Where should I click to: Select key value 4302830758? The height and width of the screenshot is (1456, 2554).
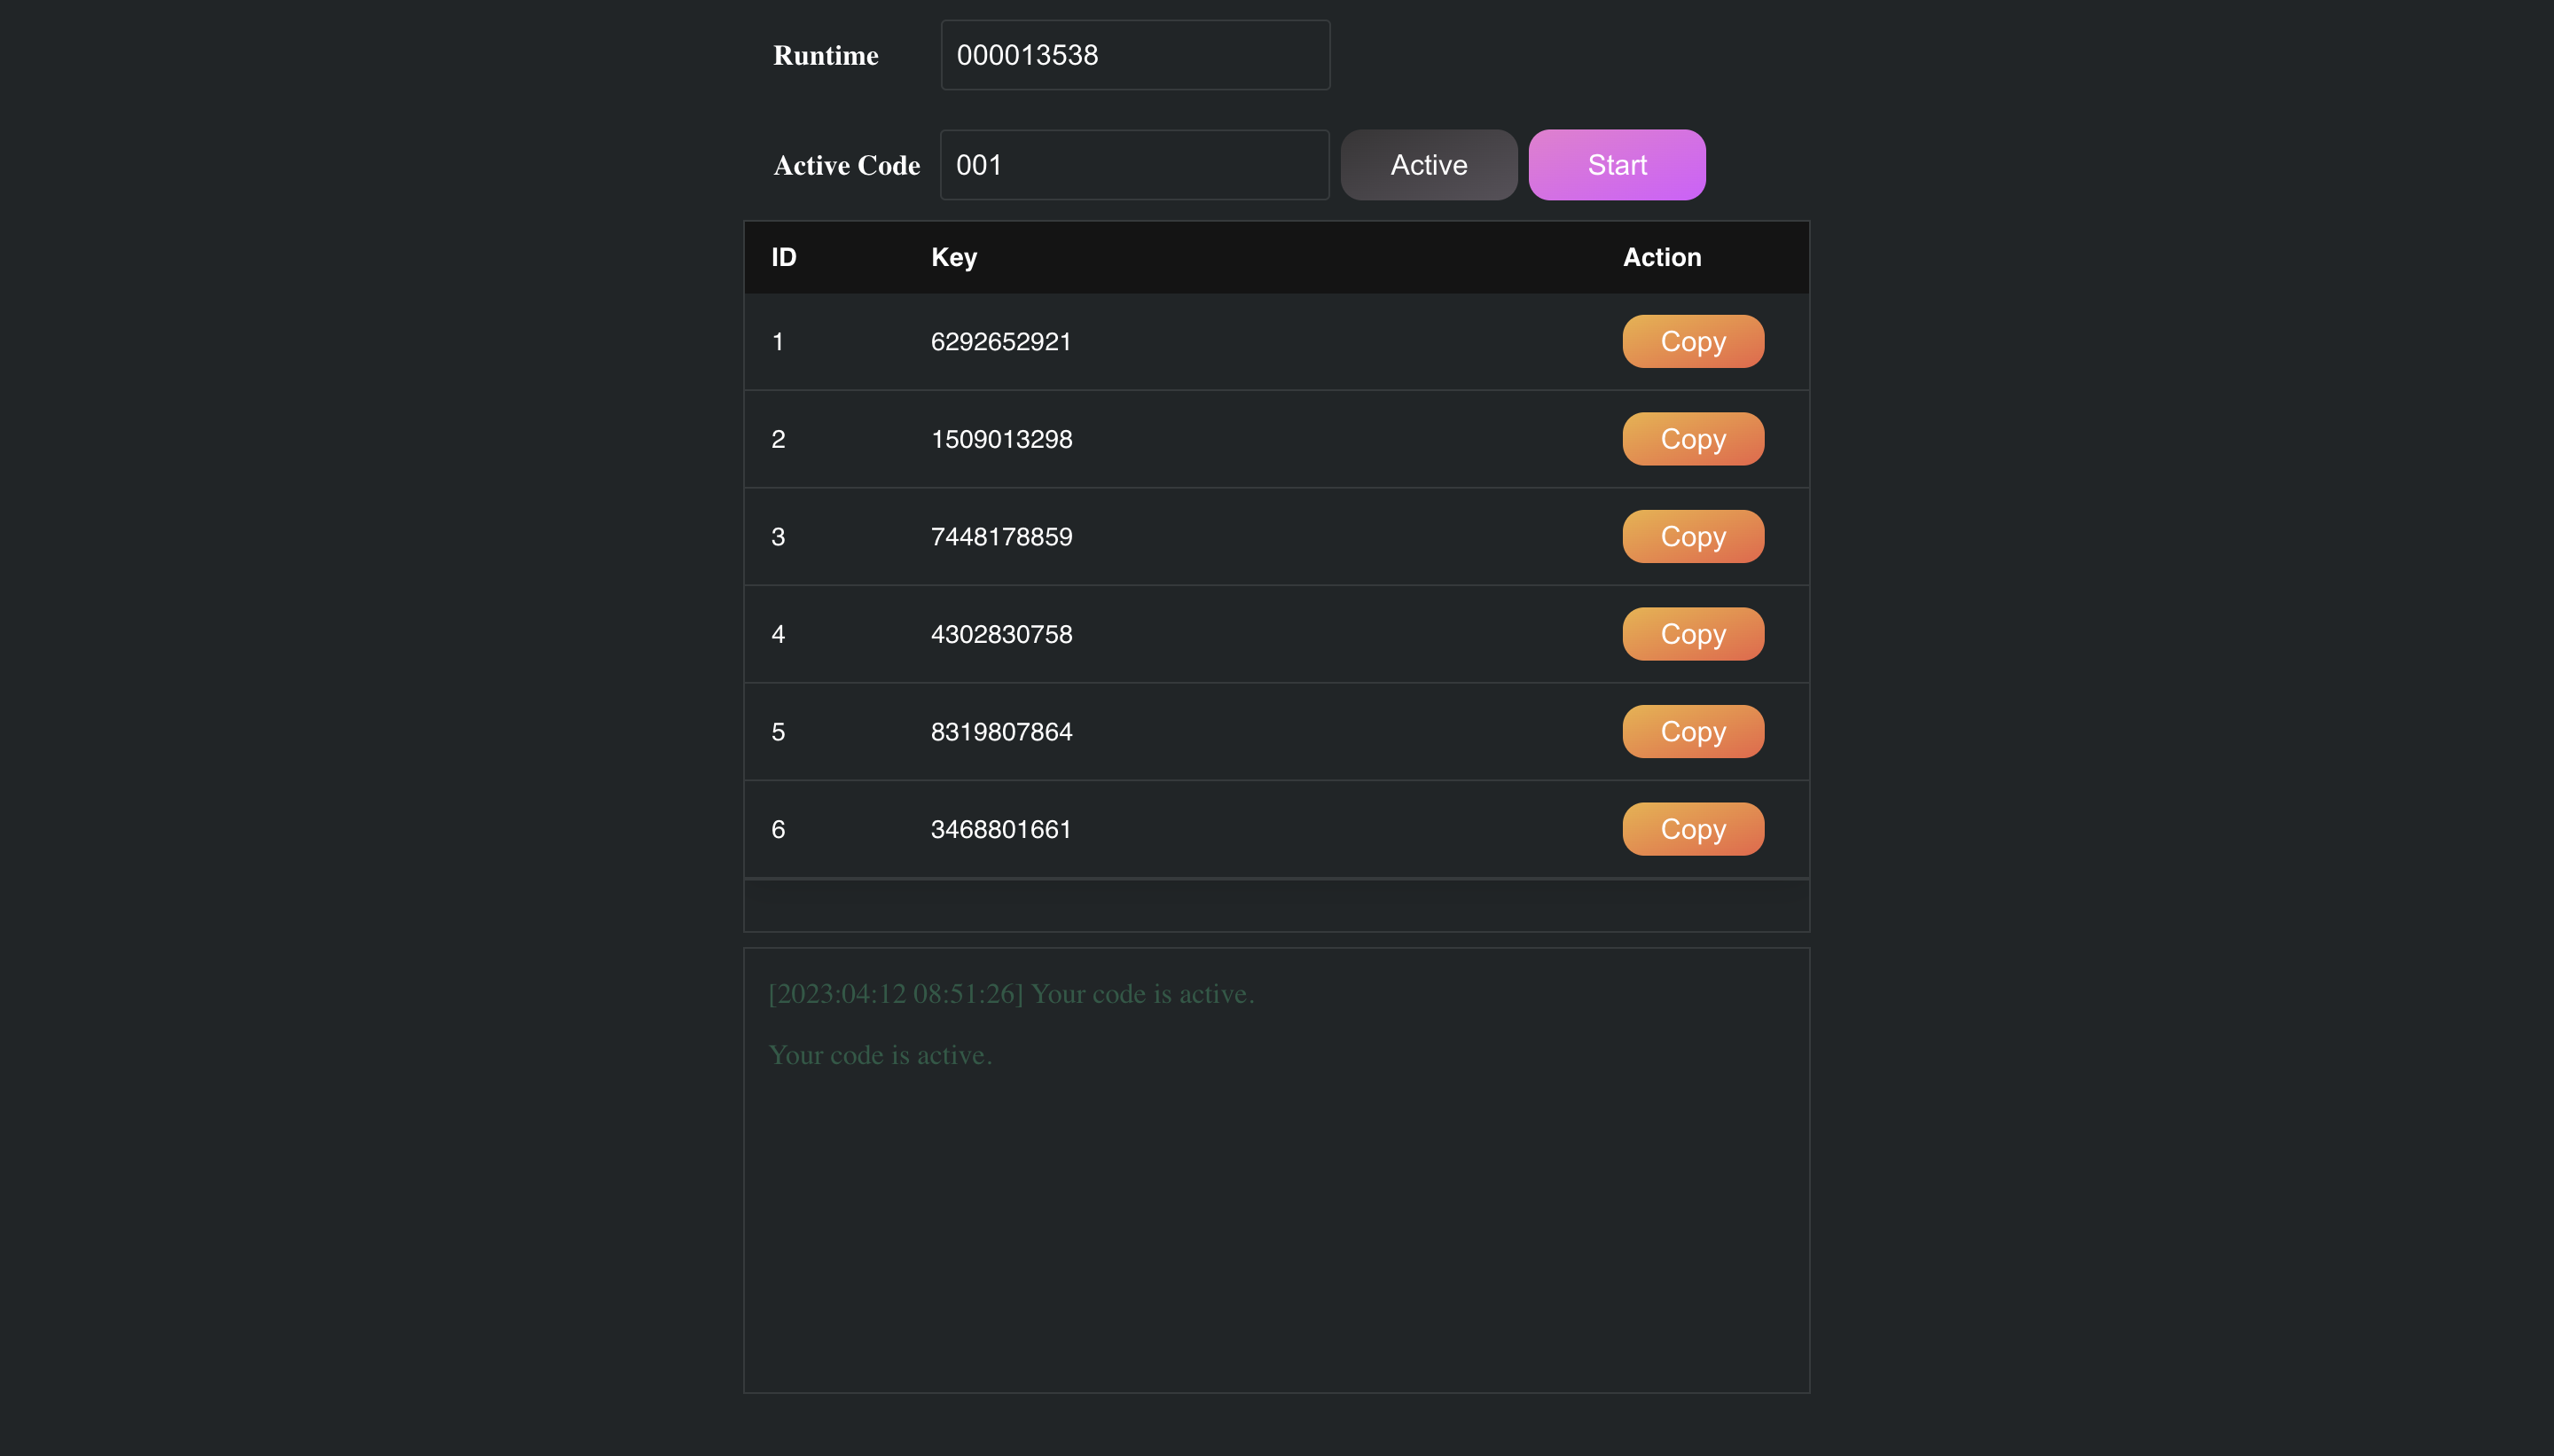click(1001, 634)
